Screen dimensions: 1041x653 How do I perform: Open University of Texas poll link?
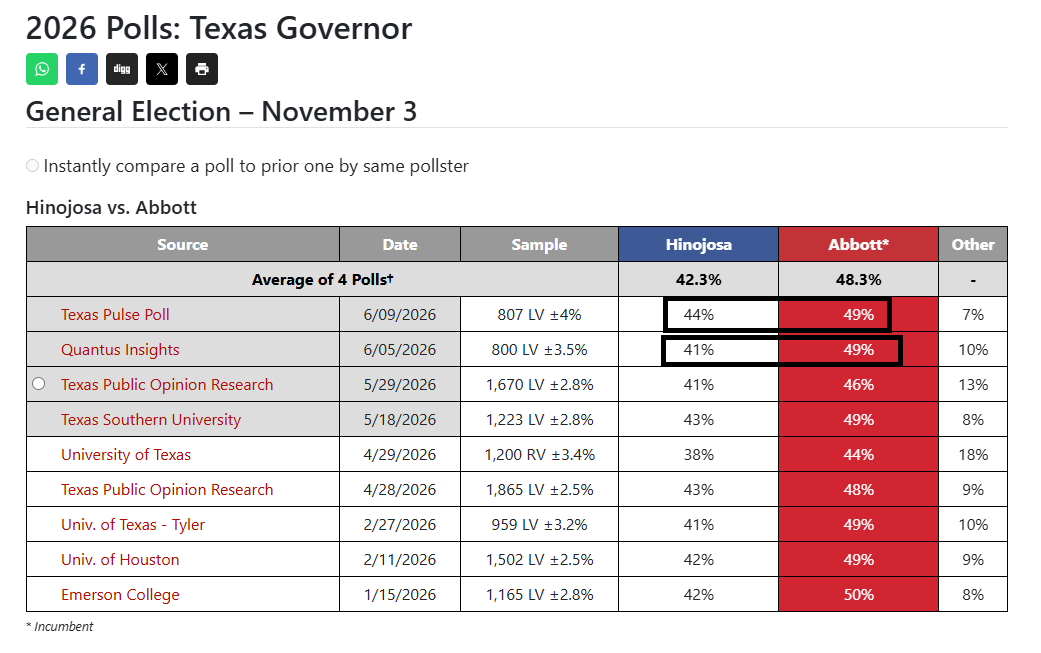(x=125, y=455)
